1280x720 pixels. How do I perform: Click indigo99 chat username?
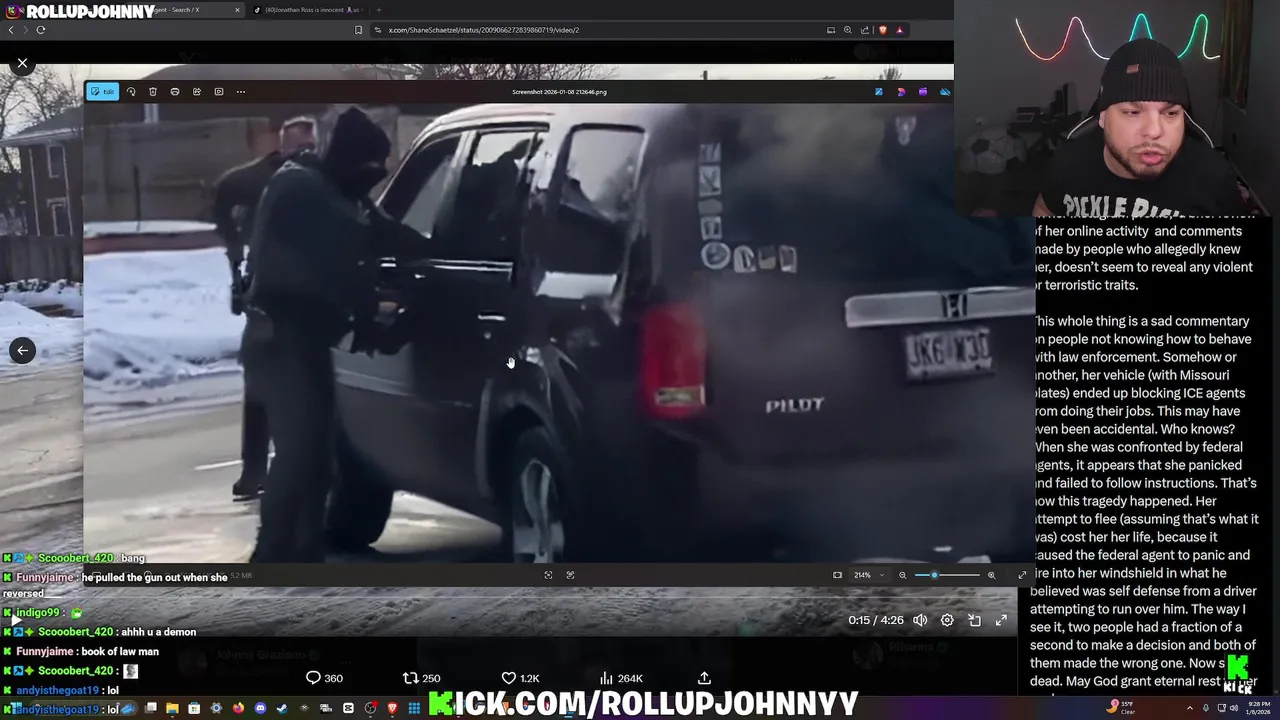[38, 613]
